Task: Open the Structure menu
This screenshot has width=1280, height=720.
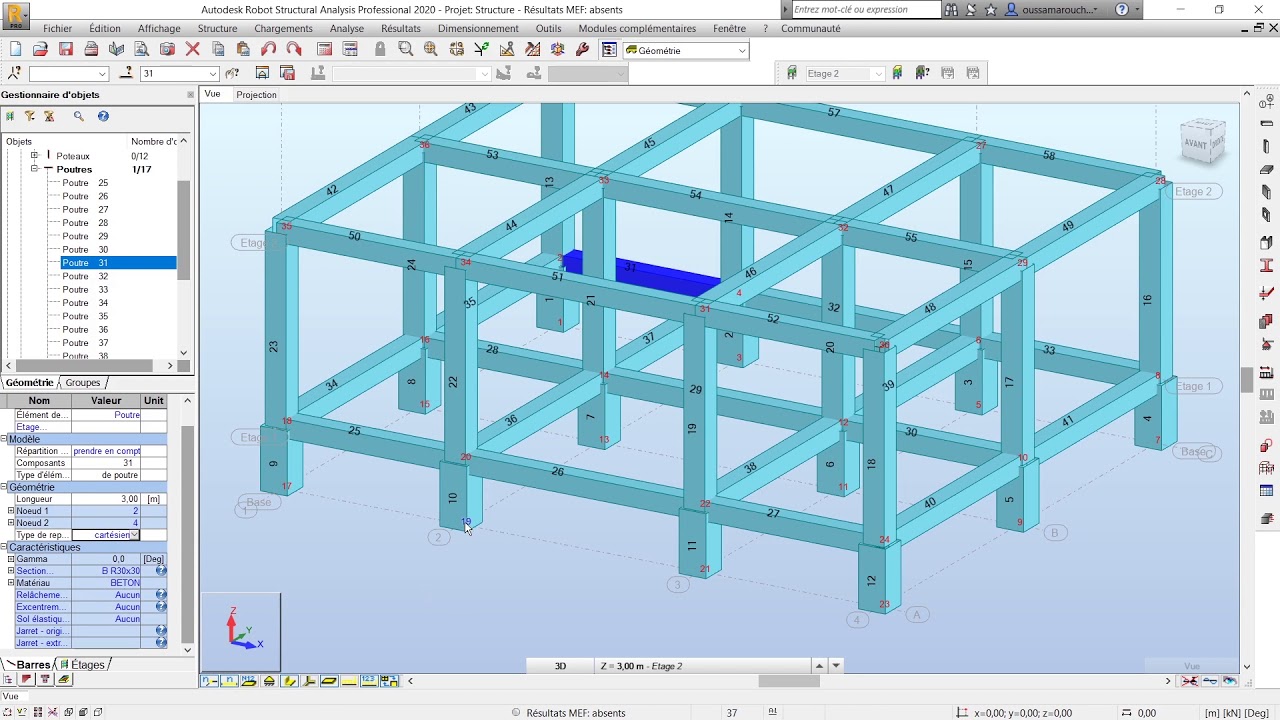Action: click(x=218, y=29)
